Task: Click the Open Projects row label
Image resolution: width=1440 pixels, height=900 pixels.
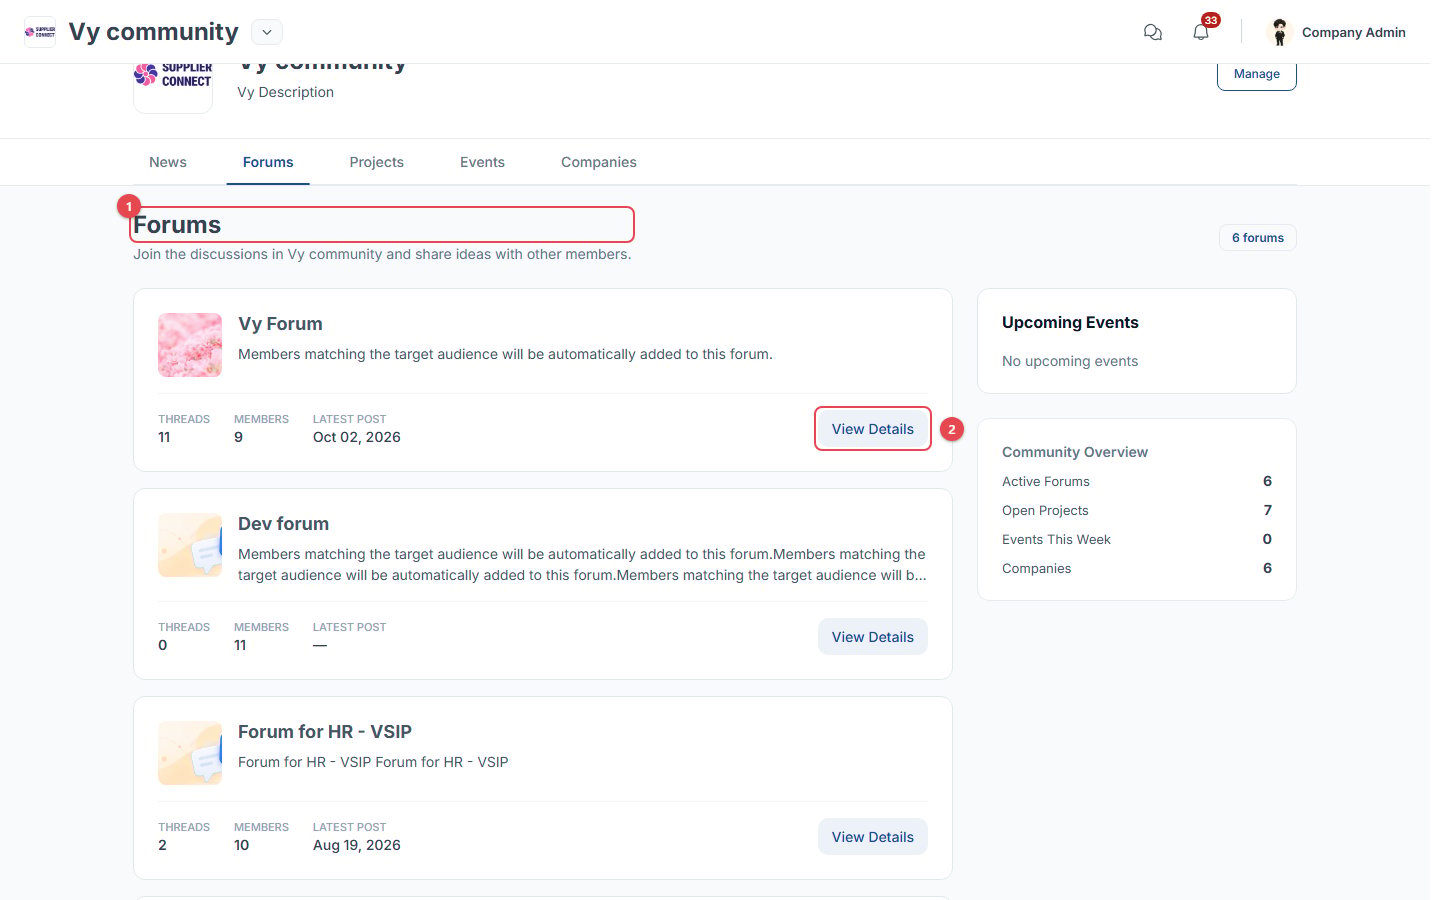Action: (x=1045, y=510)
